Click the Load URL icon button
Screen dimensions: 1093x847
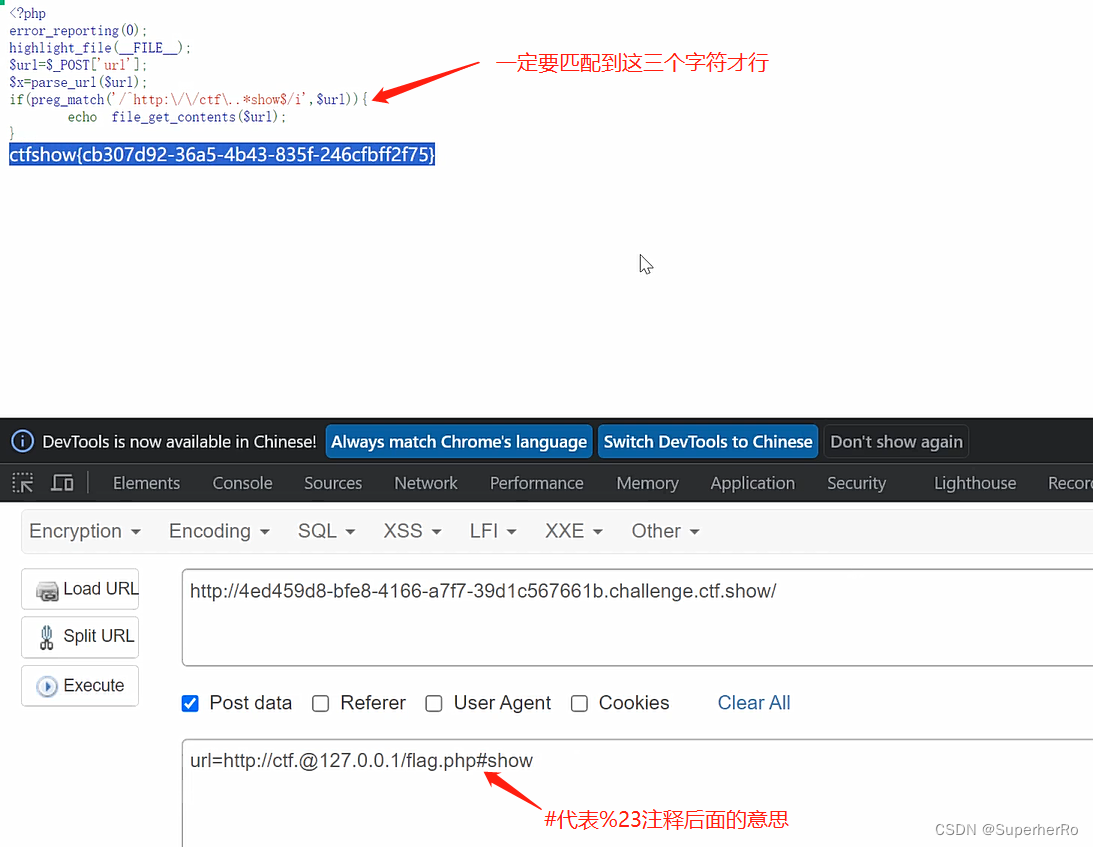coord(80,589)
